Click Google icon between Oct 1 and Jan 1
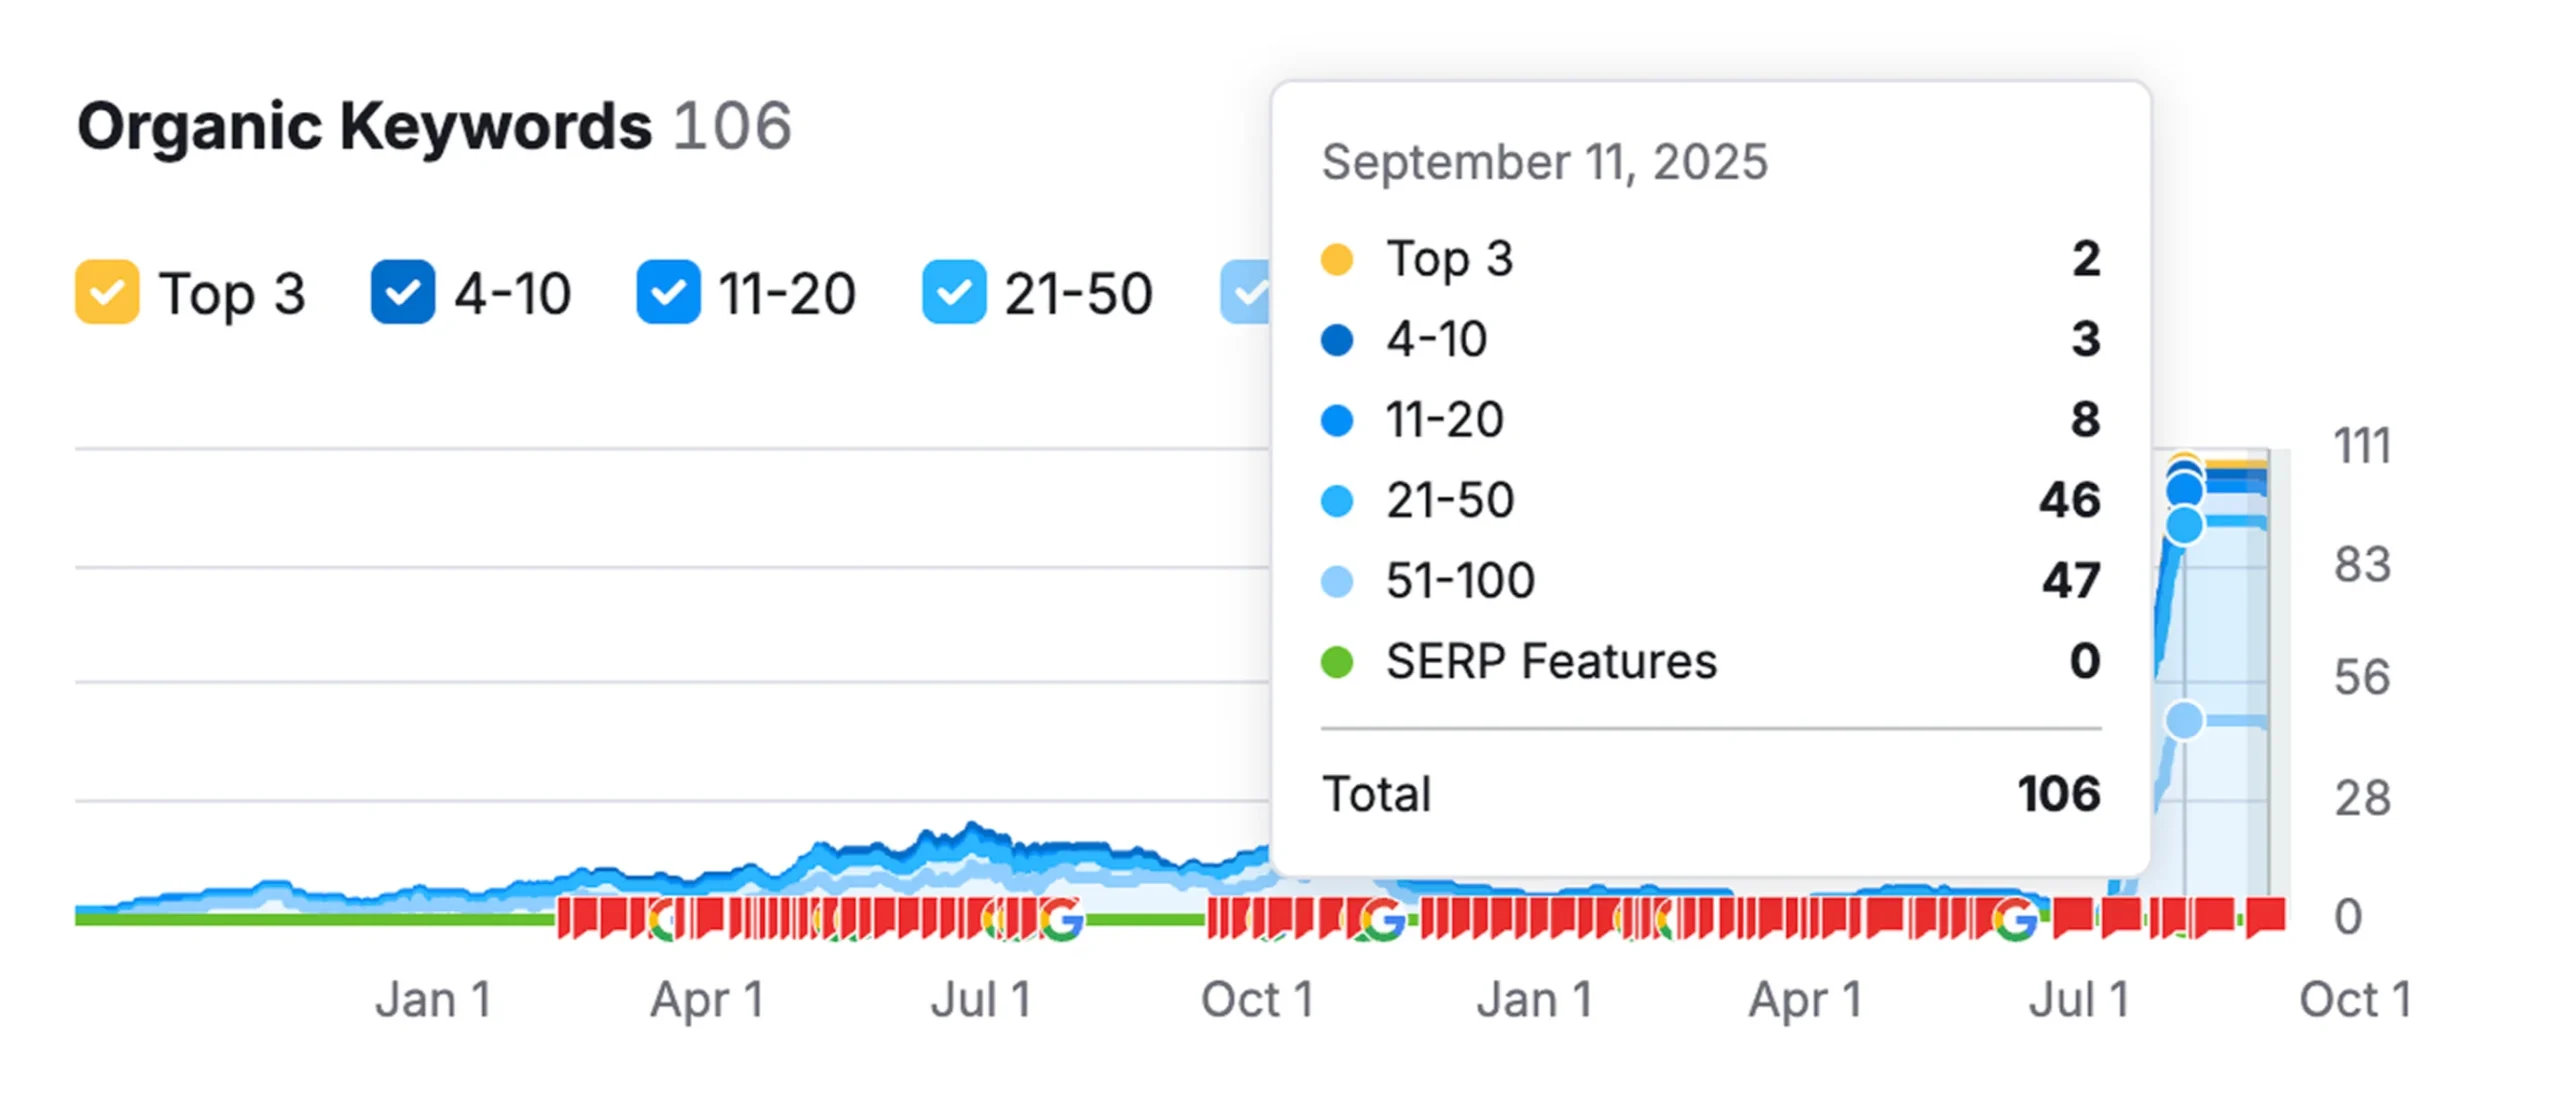 [1382, 919]
